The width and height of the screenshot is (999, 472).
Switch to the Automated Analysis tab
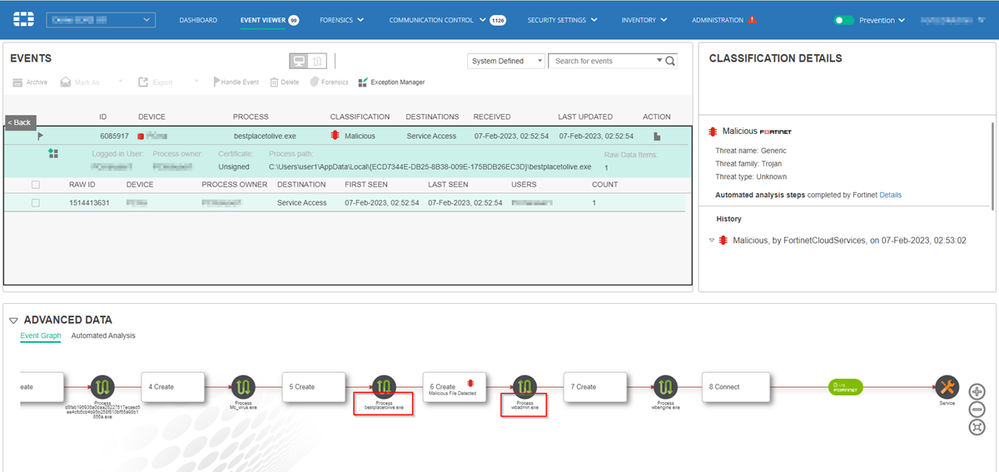point(103,336)
